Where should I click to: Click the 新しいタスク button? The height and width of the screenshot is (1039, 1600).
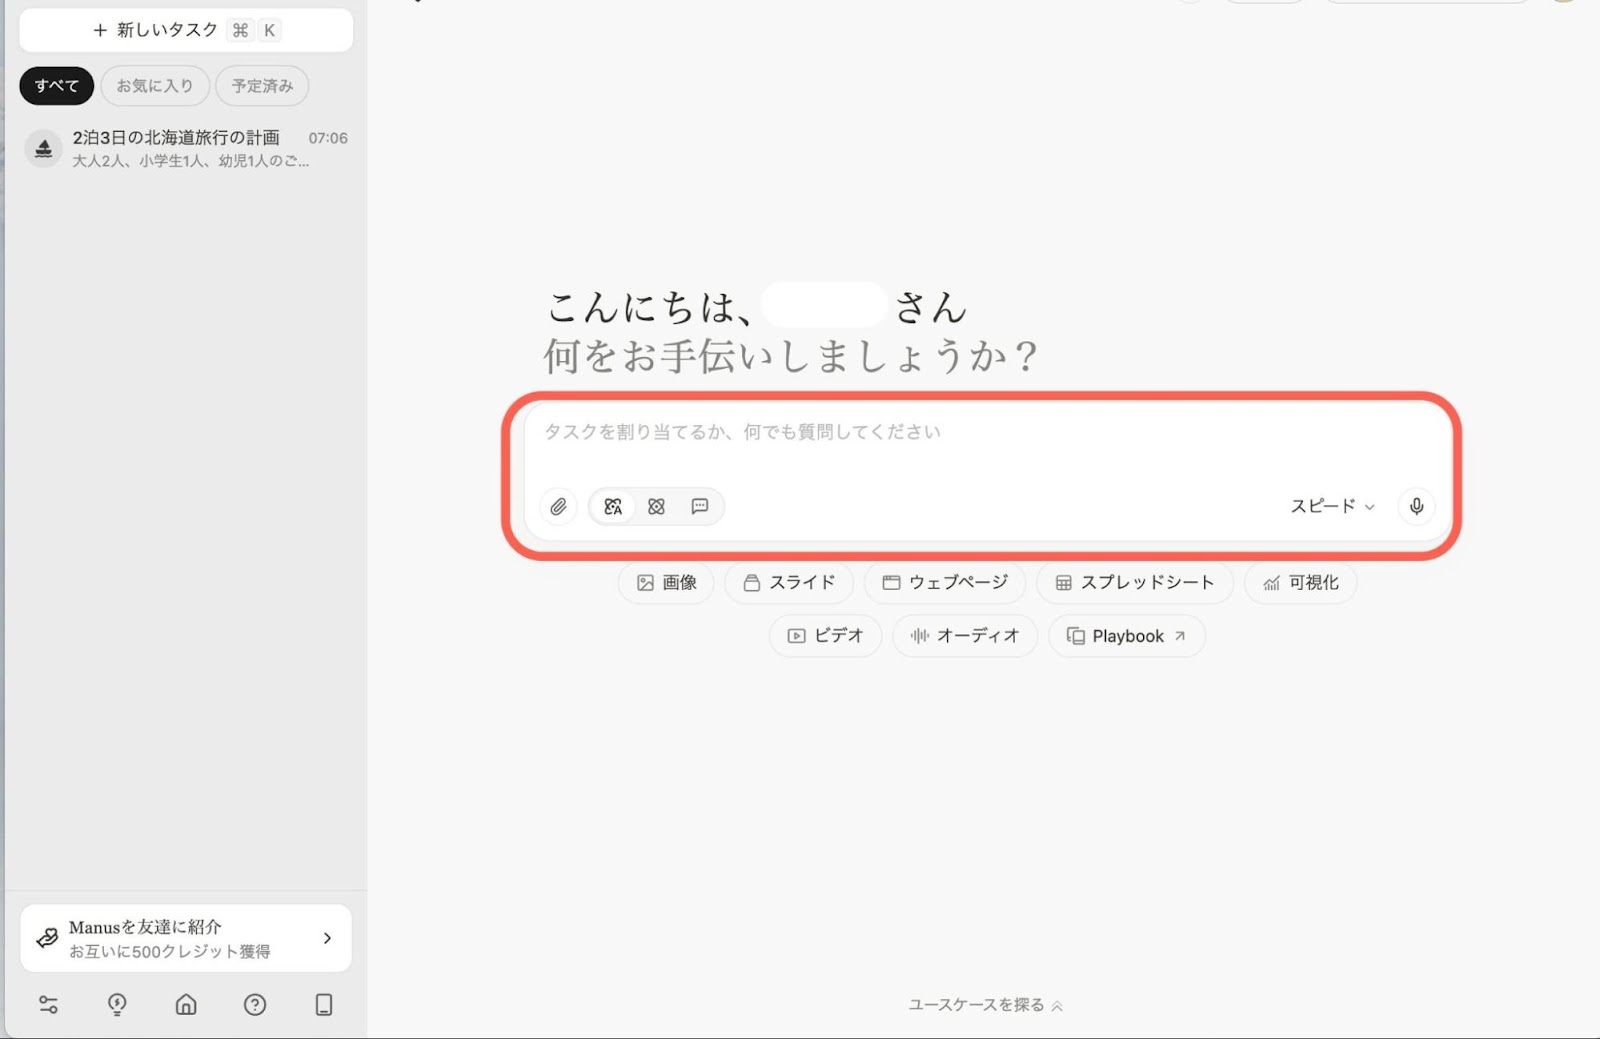[186, 30]
